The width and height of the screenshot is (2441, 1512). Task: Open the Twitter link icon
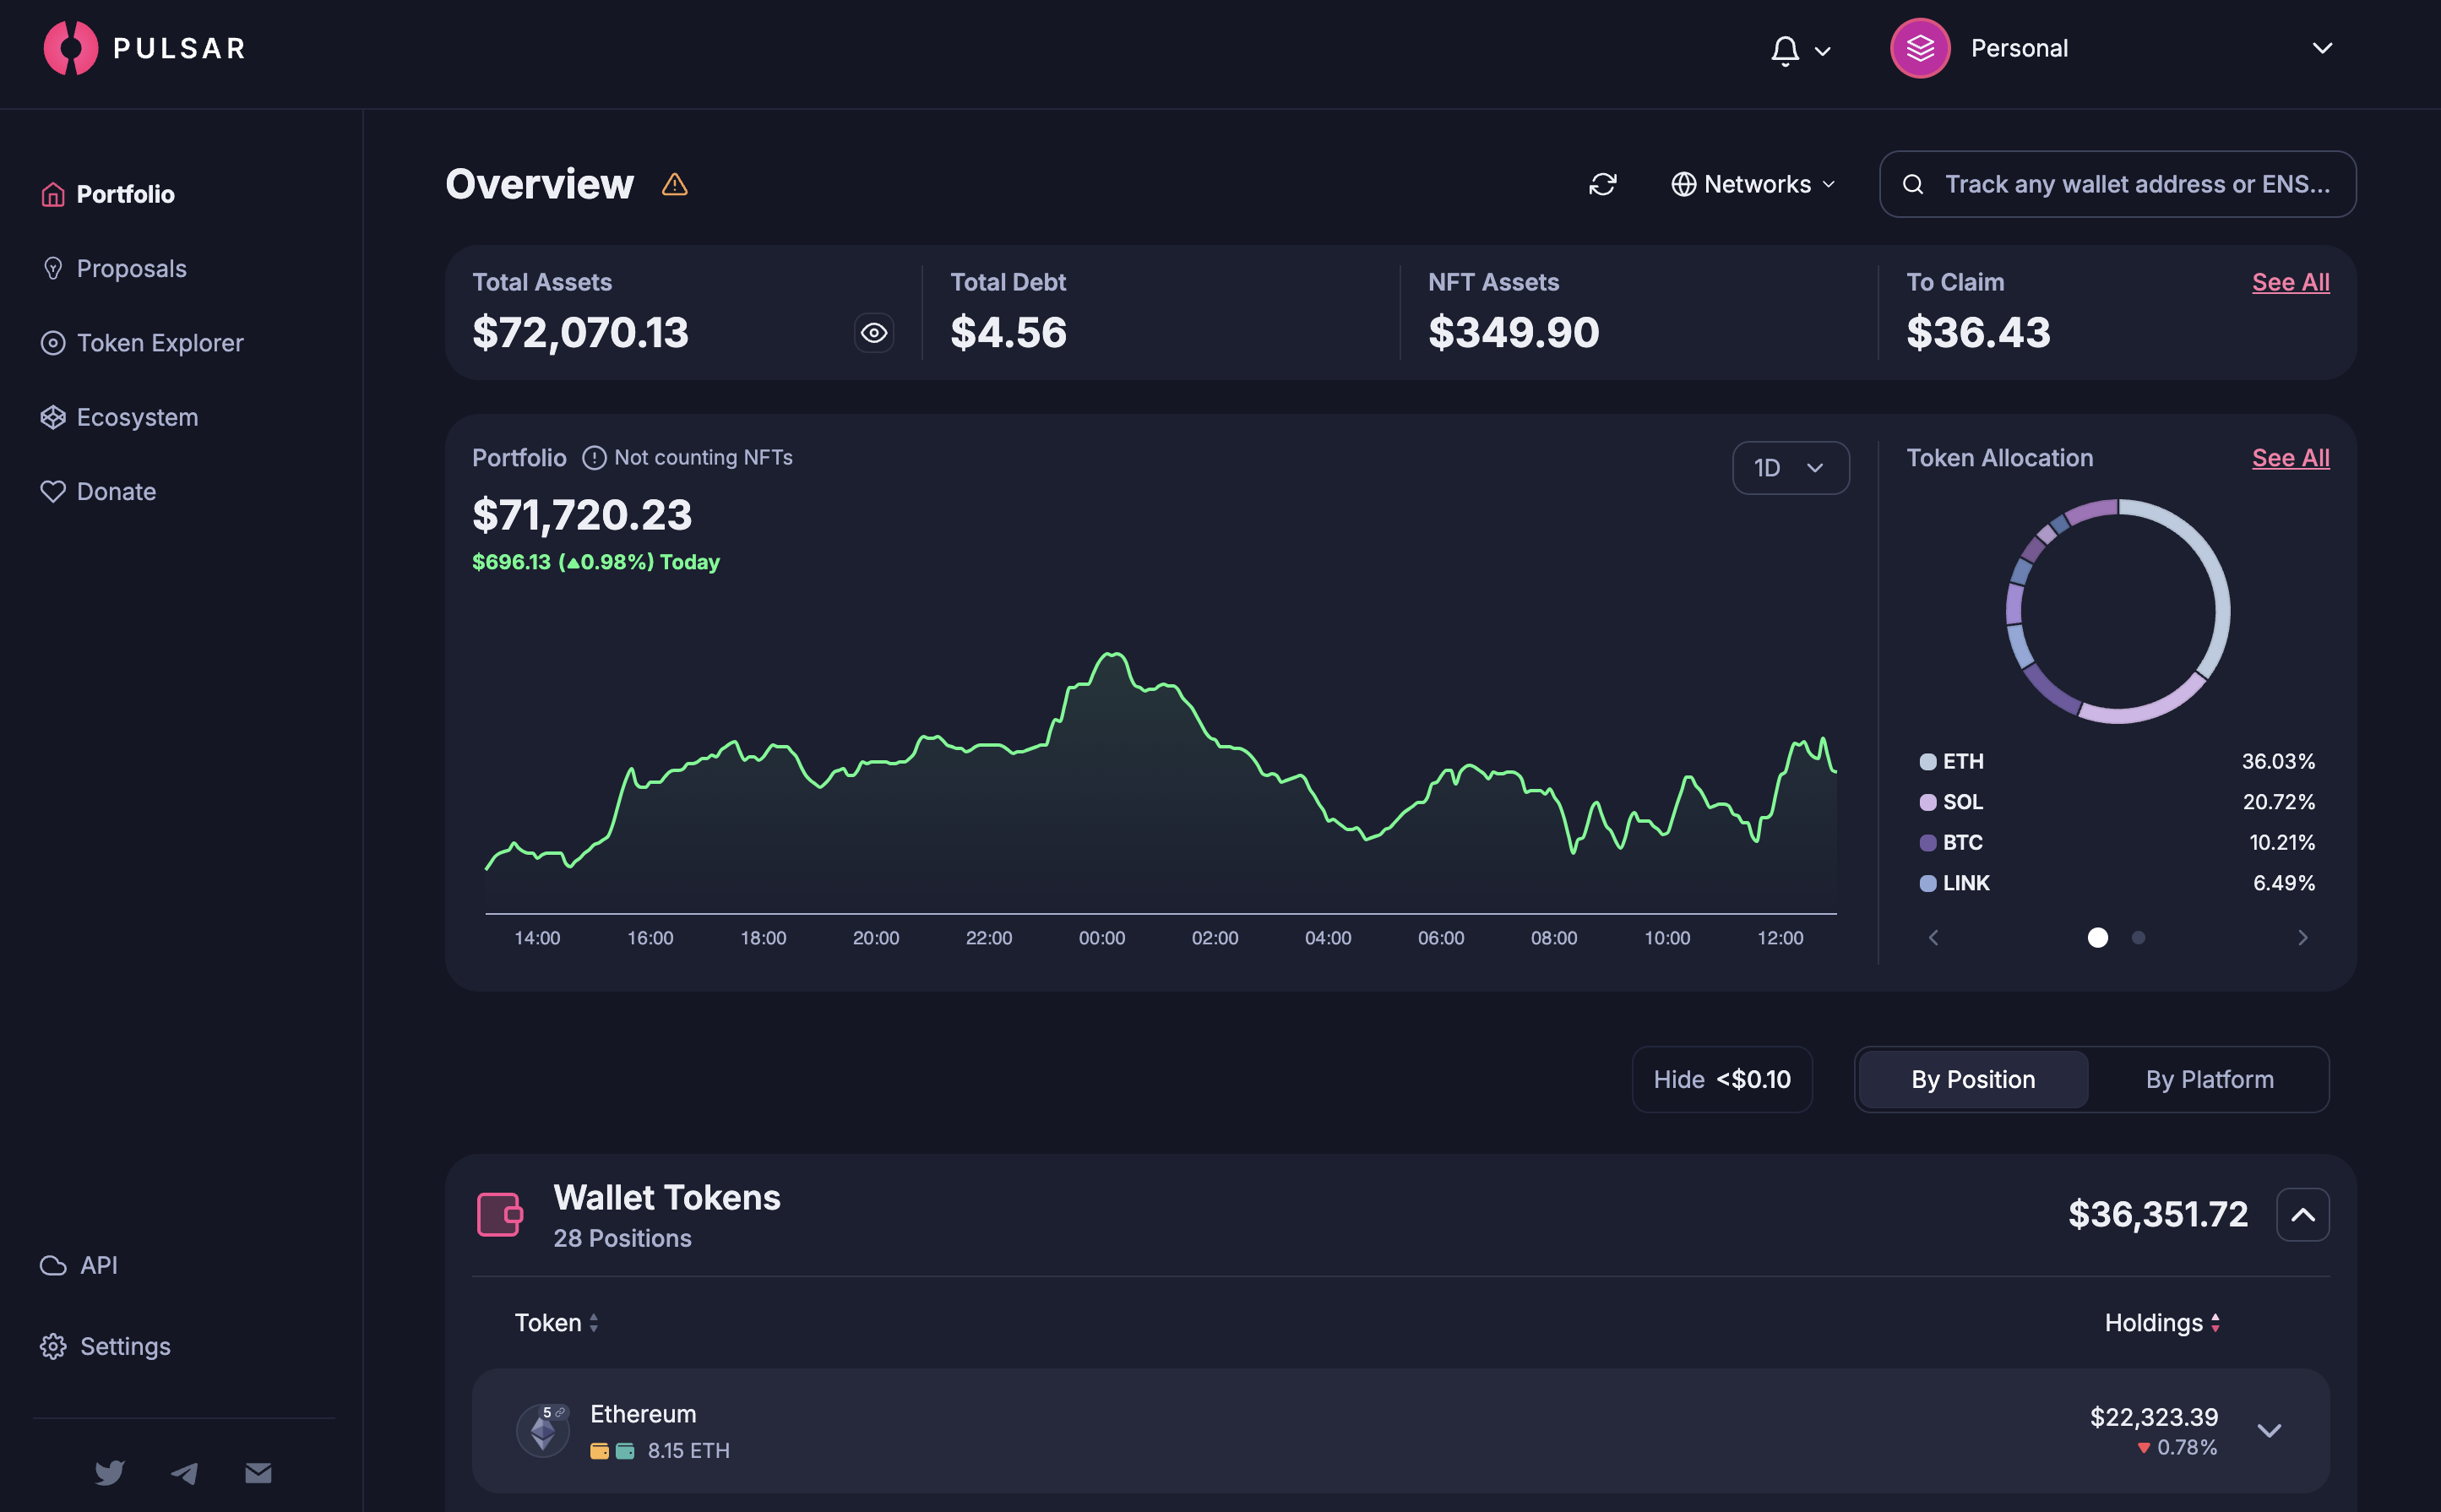109,1472
